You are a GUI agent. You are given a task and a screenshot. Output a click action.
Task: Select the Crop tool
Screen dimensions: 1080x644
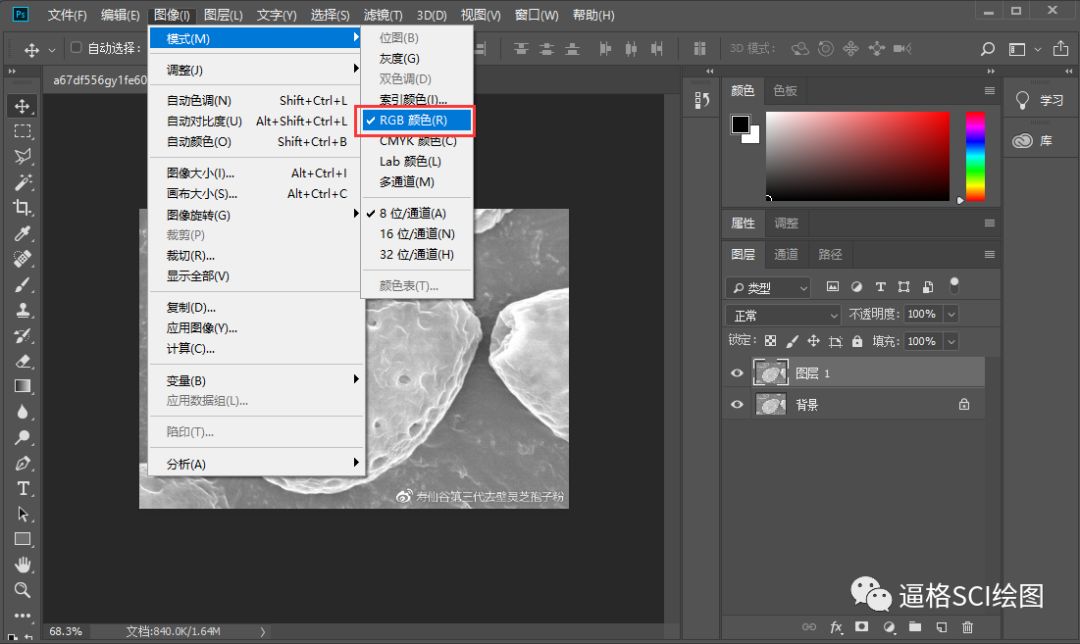(22, 208)
